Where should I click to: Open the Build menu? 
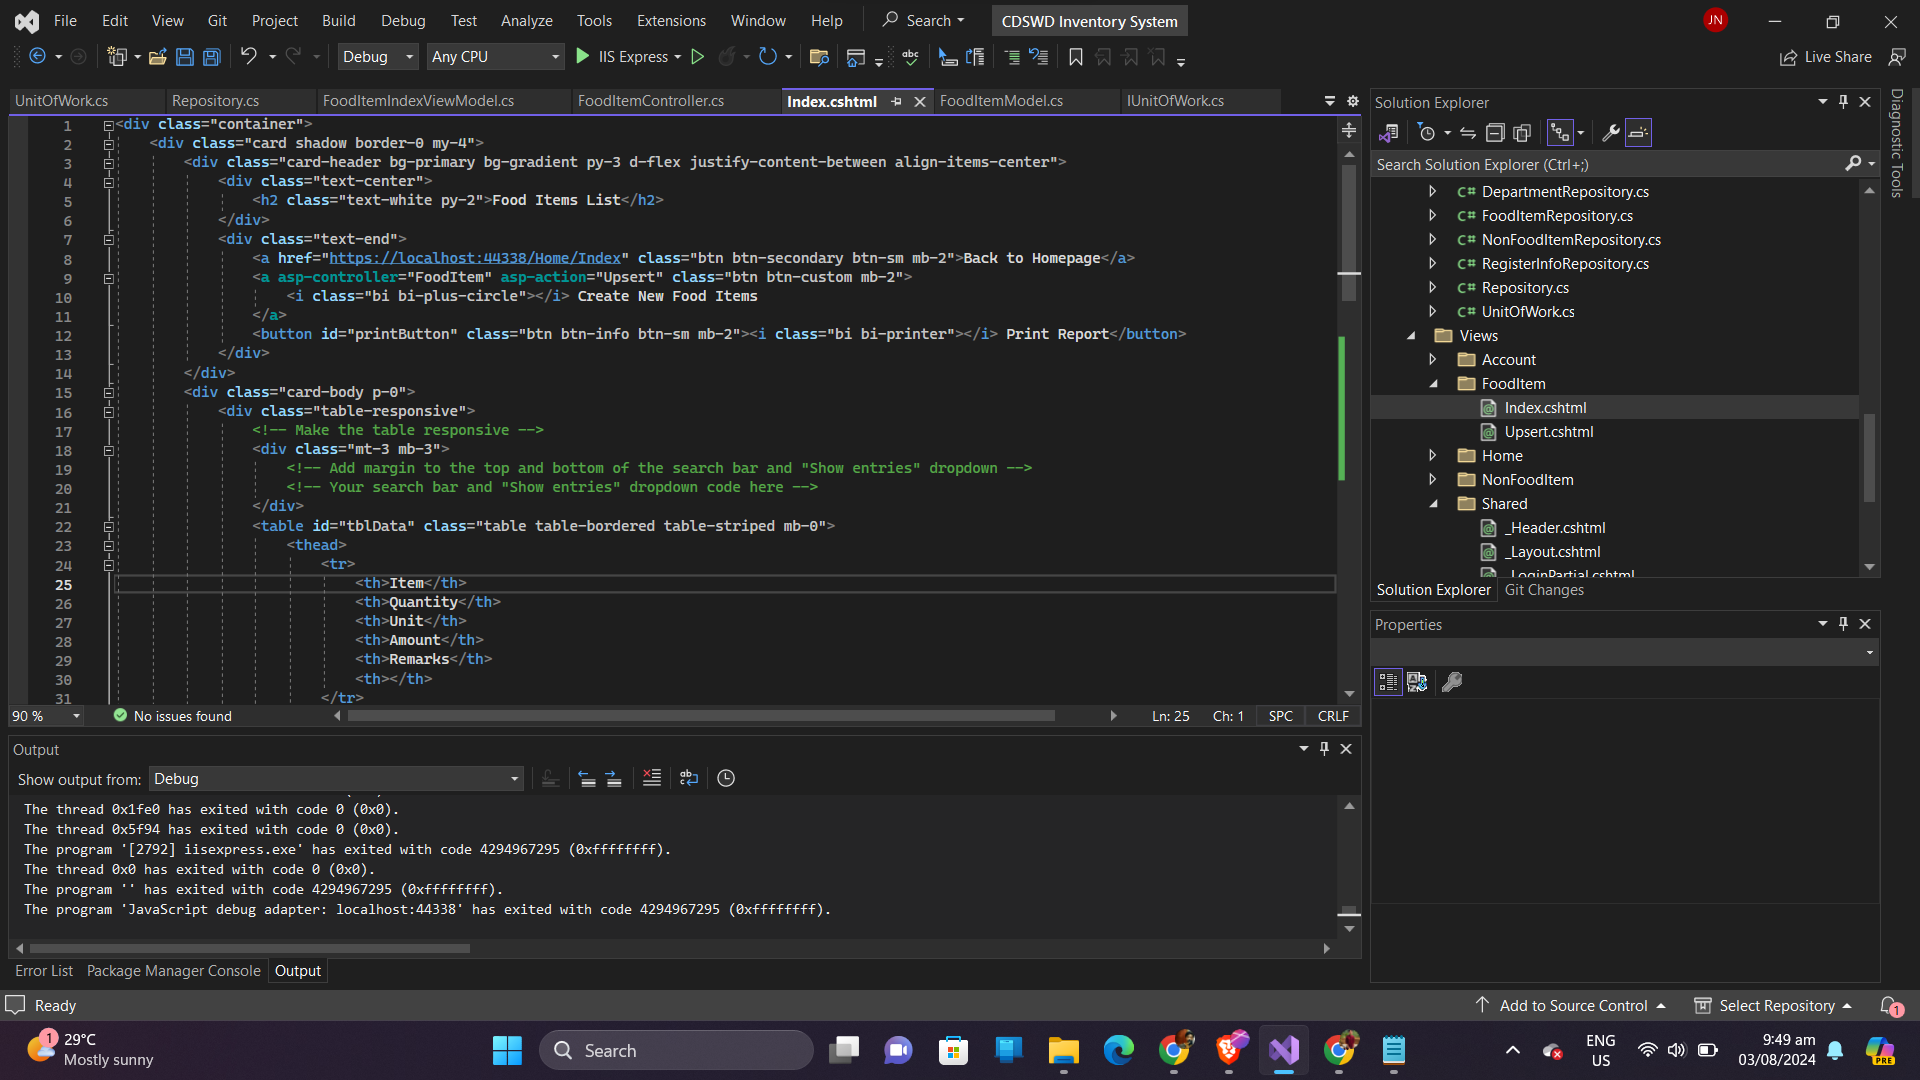tap(338, 20)
